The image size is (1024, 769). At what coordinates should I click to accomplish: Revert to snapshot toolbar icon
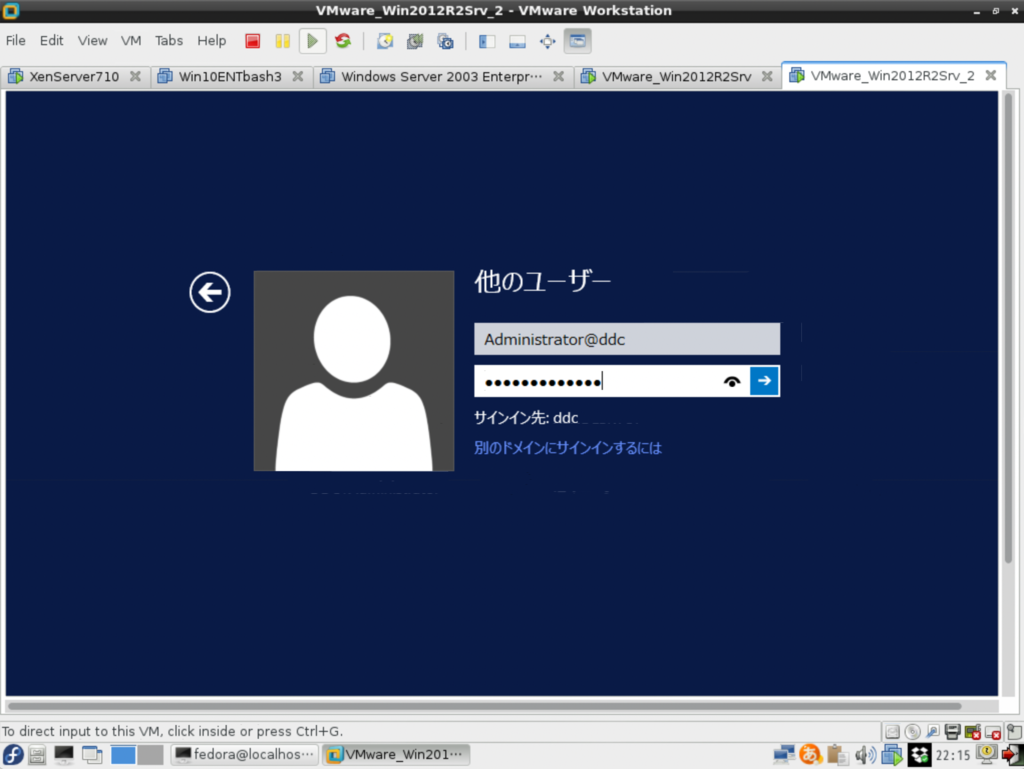[415, 41]
